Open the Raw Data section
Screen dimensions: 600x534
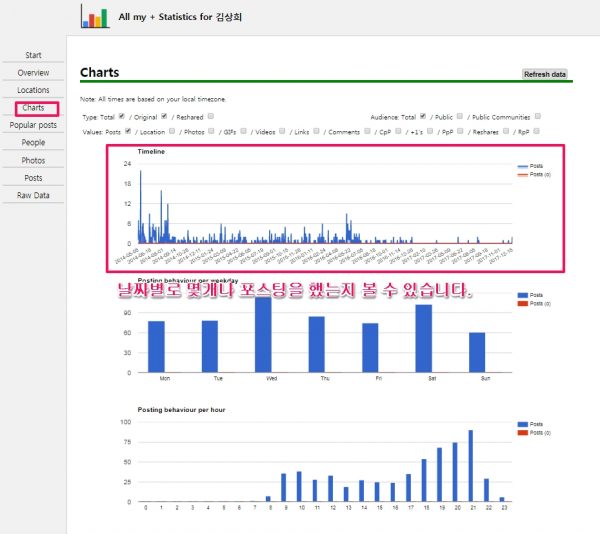[33, 195]
